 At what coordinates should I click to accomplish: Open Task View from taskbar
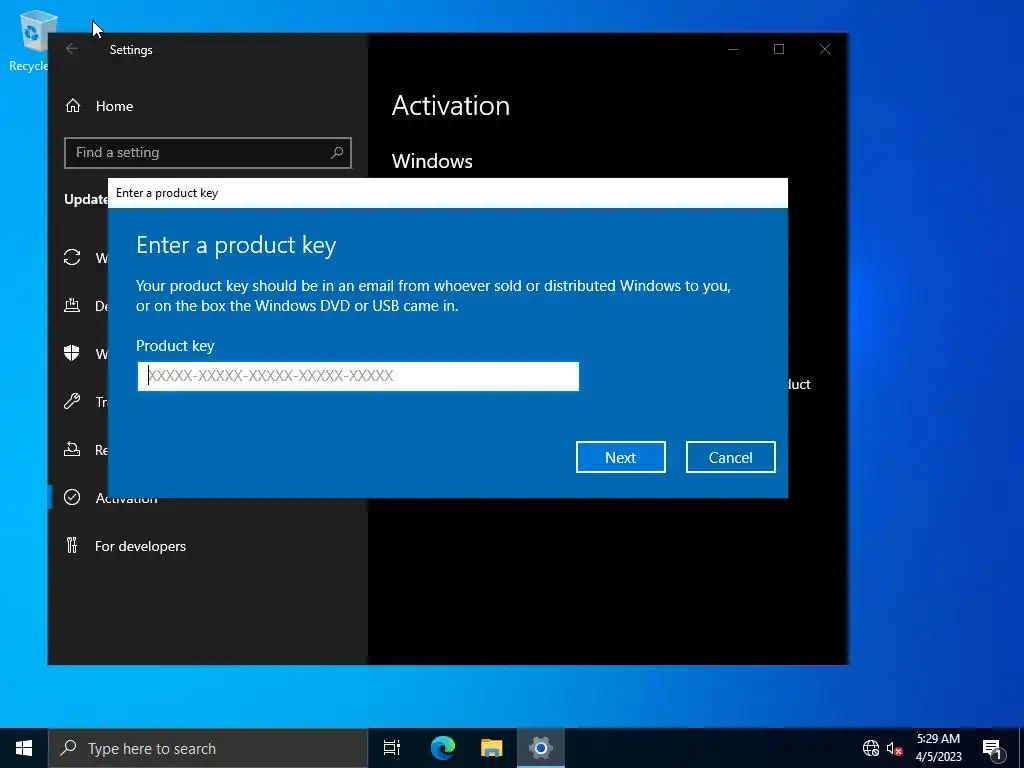tap(392, 748)
